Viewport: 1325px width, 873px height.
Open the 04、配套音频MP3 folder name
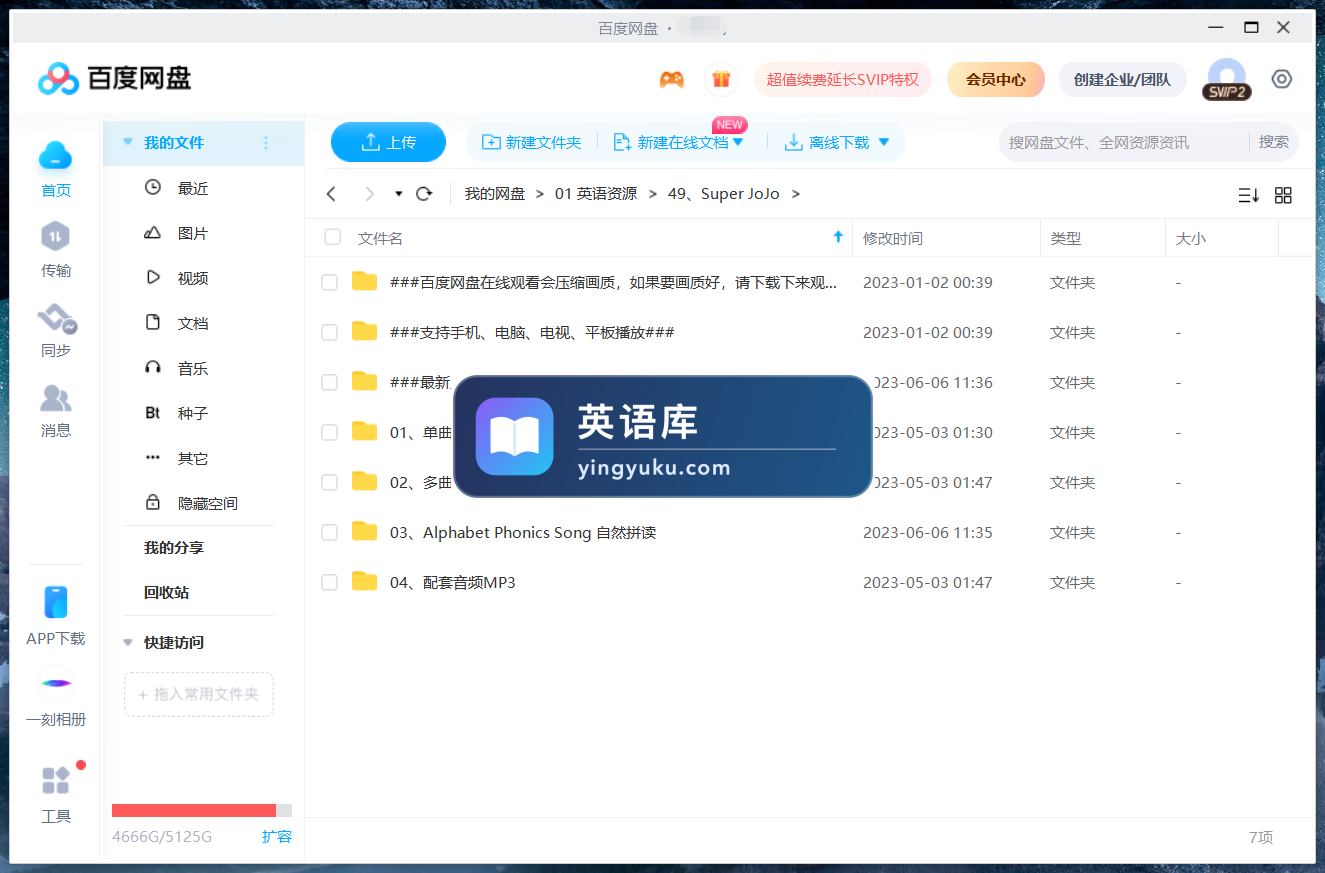click(x=453, y=582)
